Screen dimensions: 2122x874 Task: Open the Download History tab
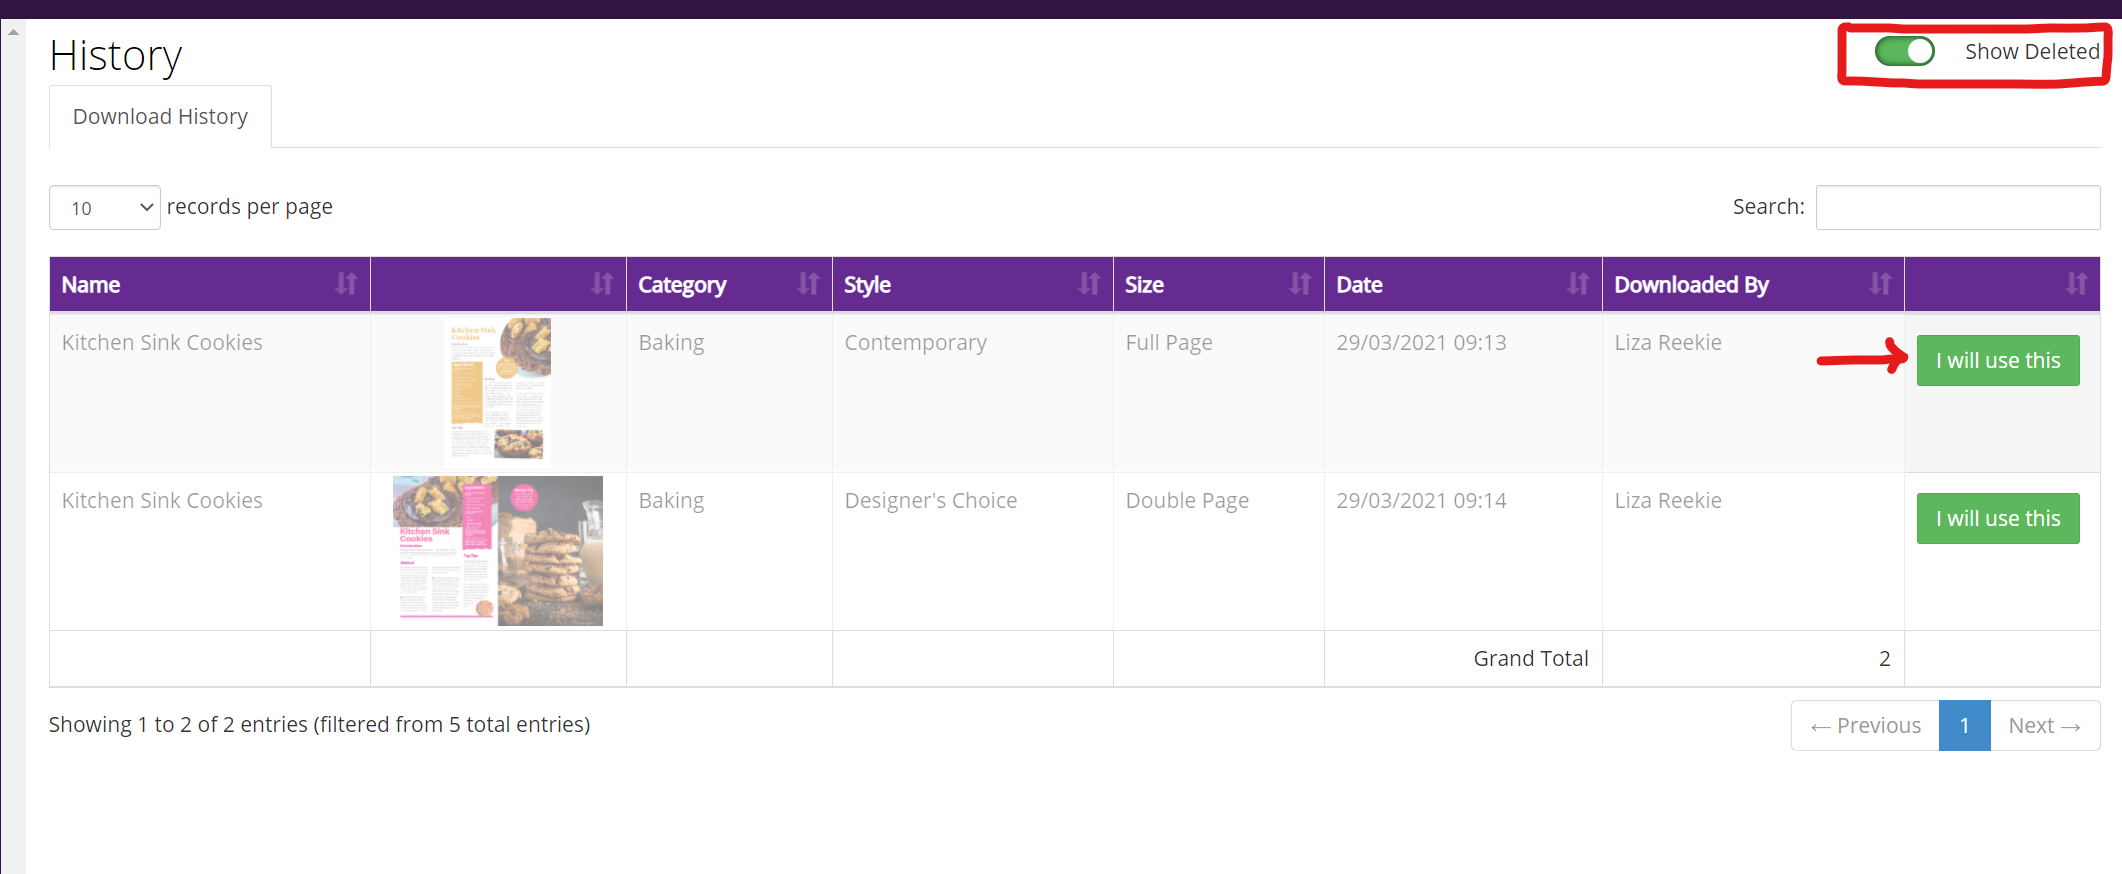pos(160,117)
